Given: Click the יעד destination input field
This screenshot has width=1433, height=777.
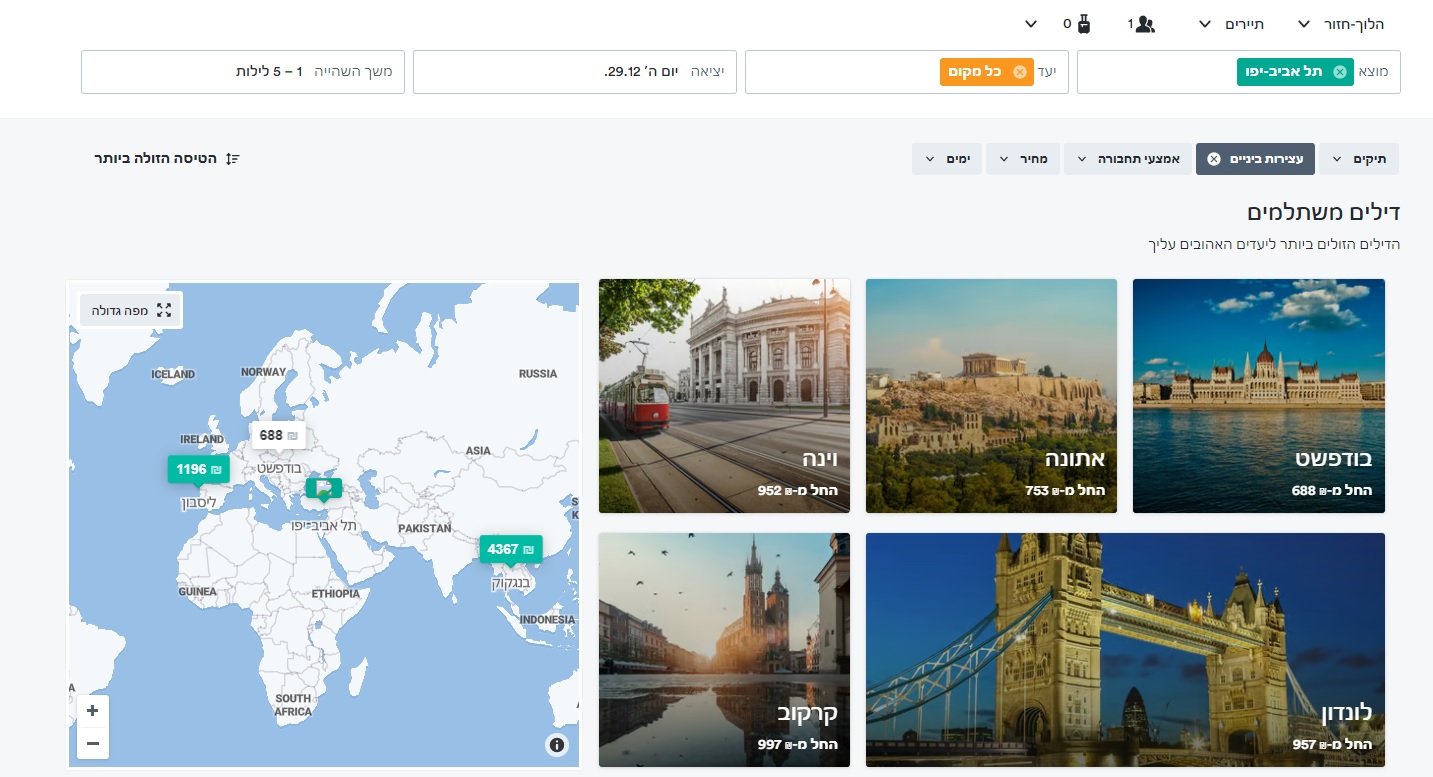Looking at the screenshot, I should pos(907,72).
